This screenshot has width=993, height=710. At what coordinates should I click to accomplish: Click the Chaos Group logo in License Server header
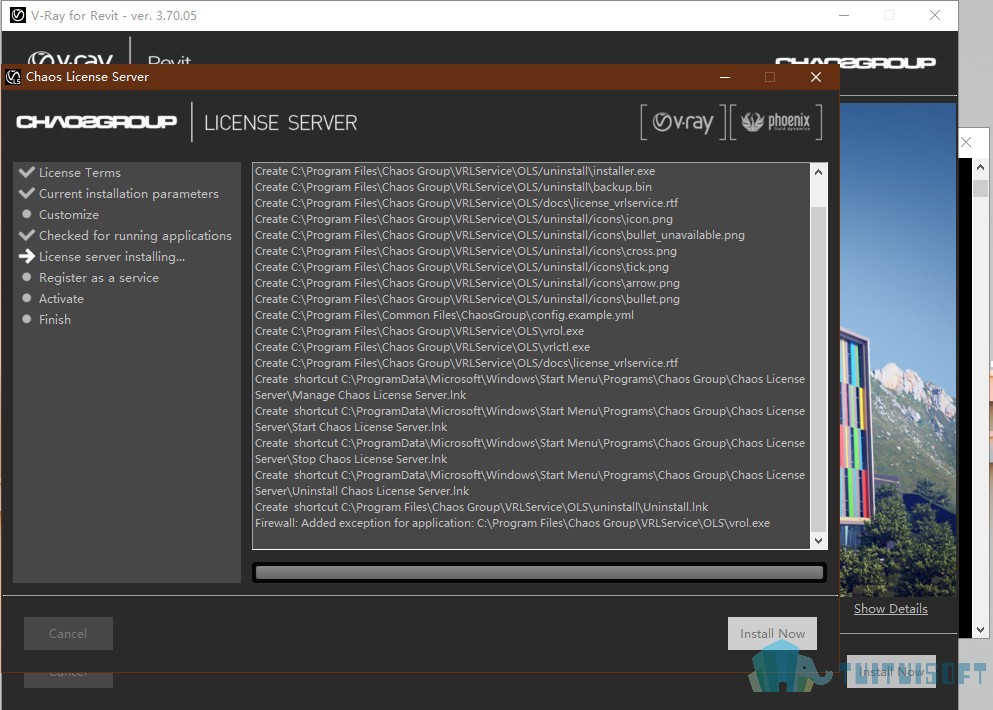[x=97, y=122]
